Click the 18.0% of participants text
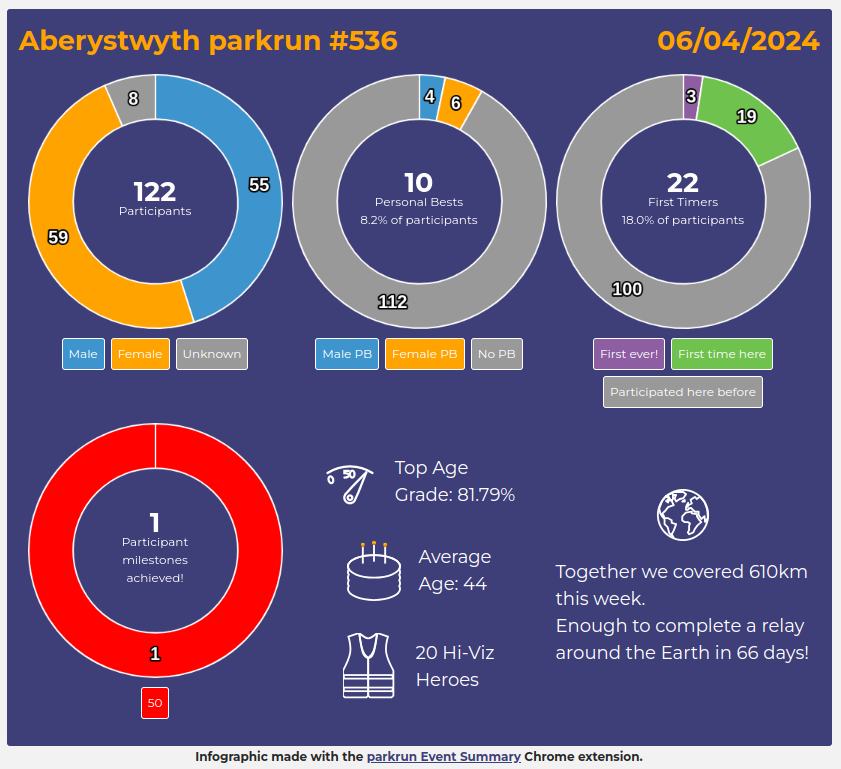 (683, 220)
